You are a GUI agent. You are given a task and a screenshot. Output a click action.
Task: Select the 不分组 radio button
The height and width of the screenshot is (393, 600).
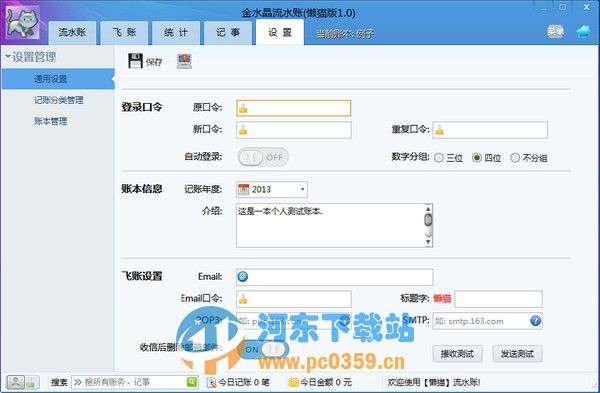[x=515, y=158]
